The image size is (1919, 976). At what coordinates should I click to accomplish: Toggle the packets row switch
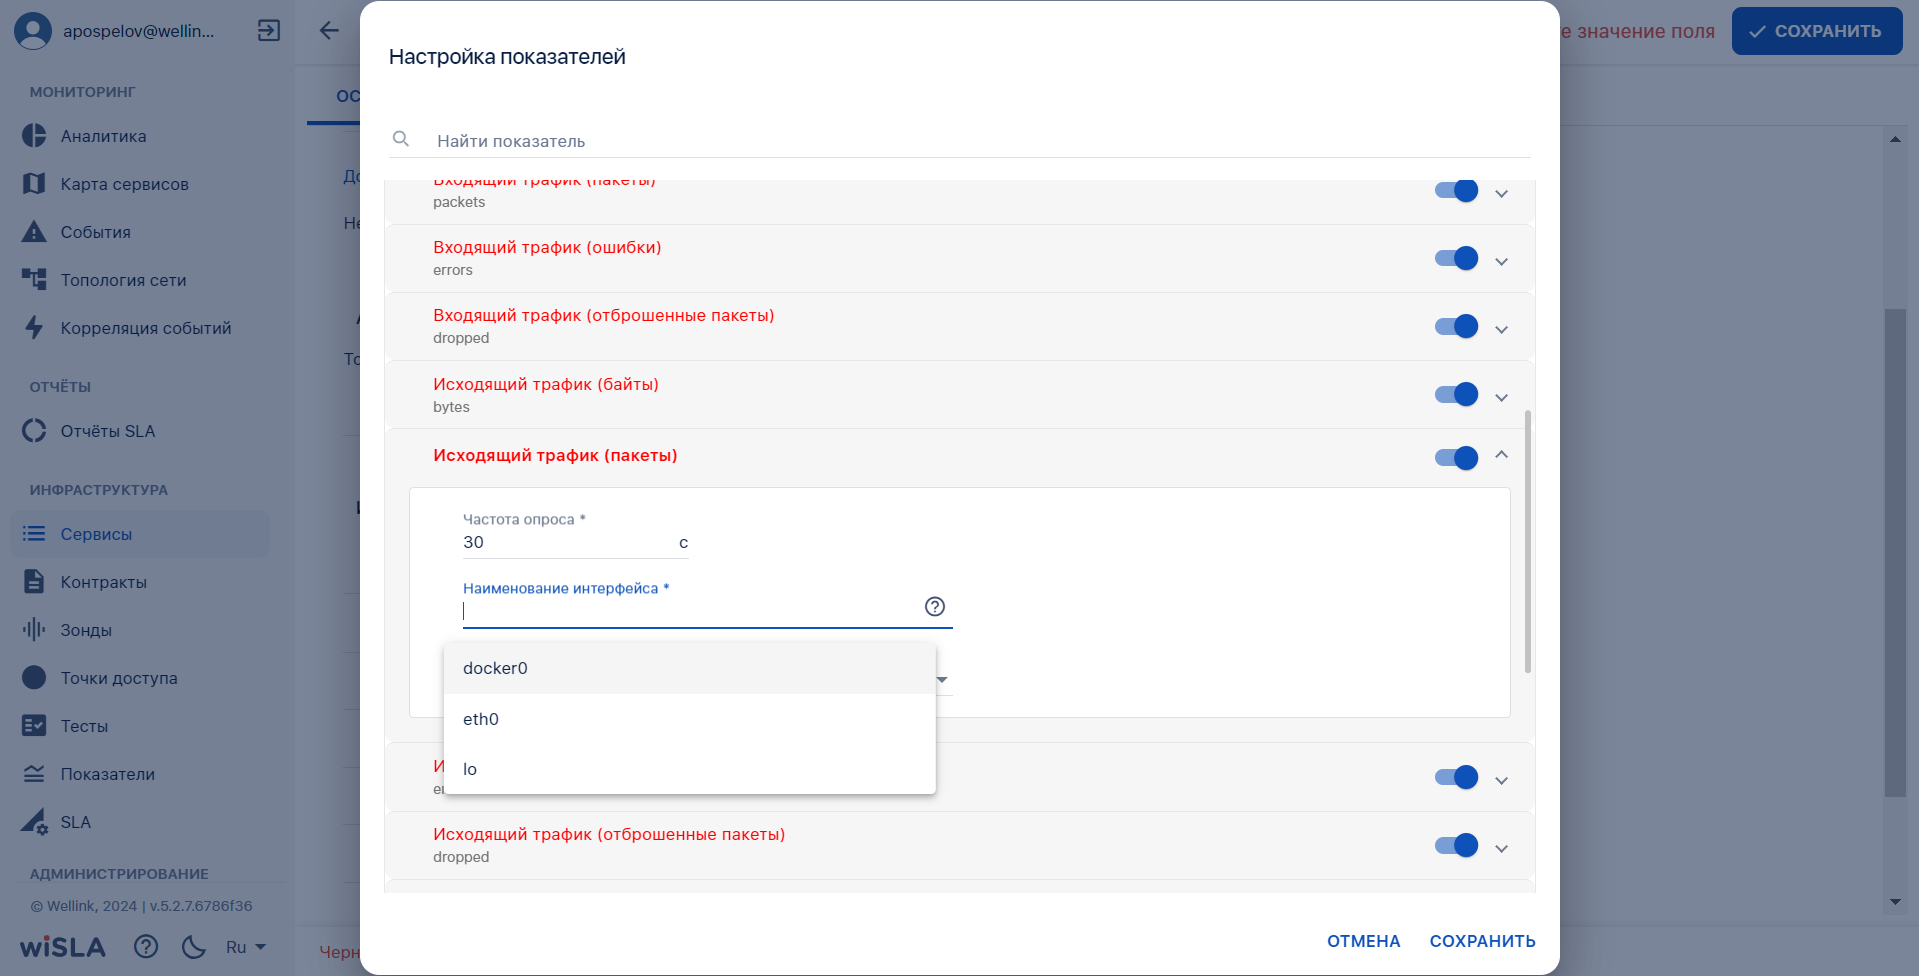pos(1456,191)
